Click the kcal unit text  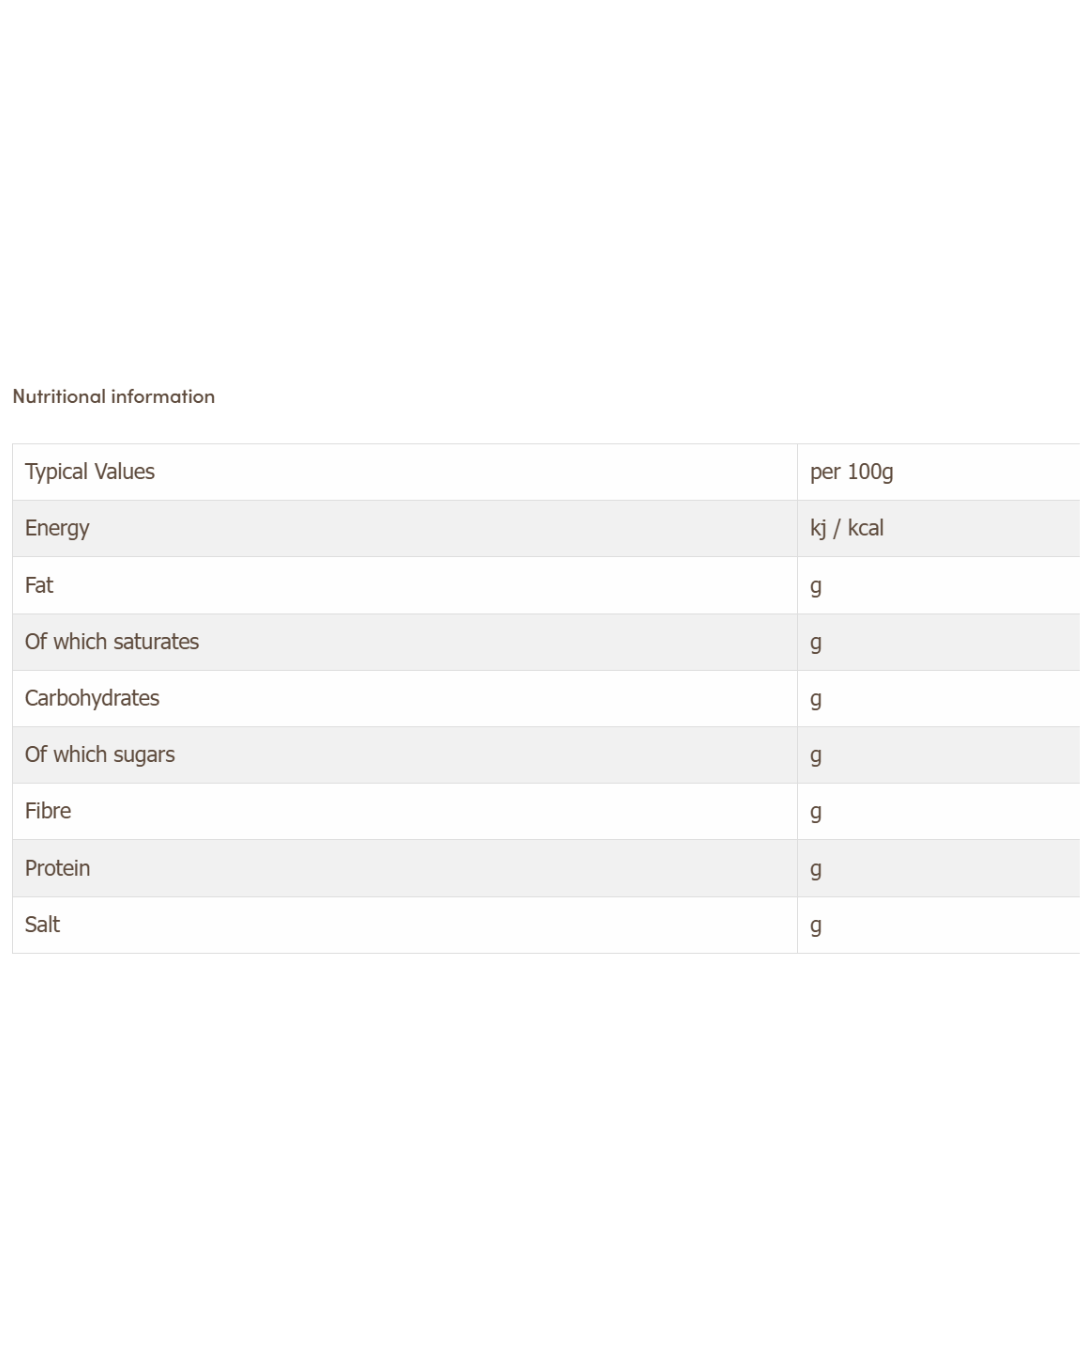[866, 528]
